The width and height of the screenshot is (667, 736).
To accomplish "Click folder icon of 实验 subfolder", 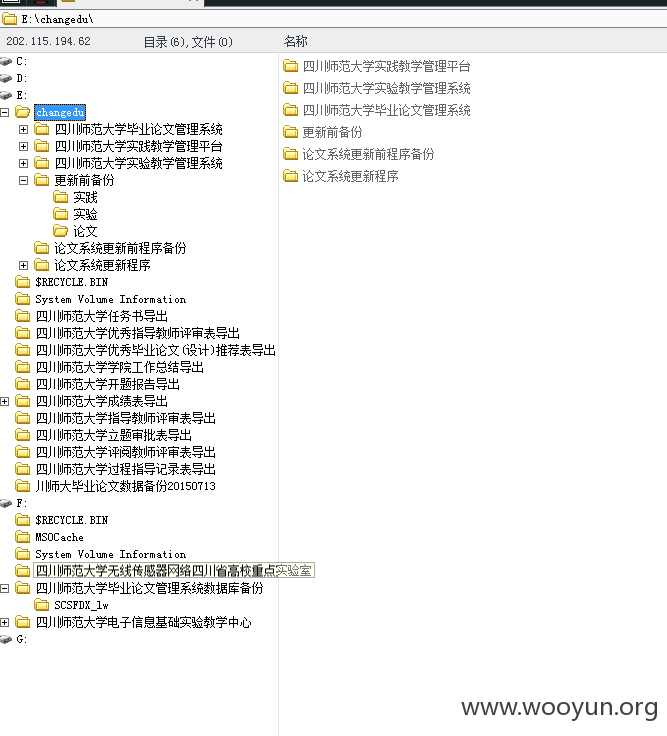I will (x=61, y=214).
